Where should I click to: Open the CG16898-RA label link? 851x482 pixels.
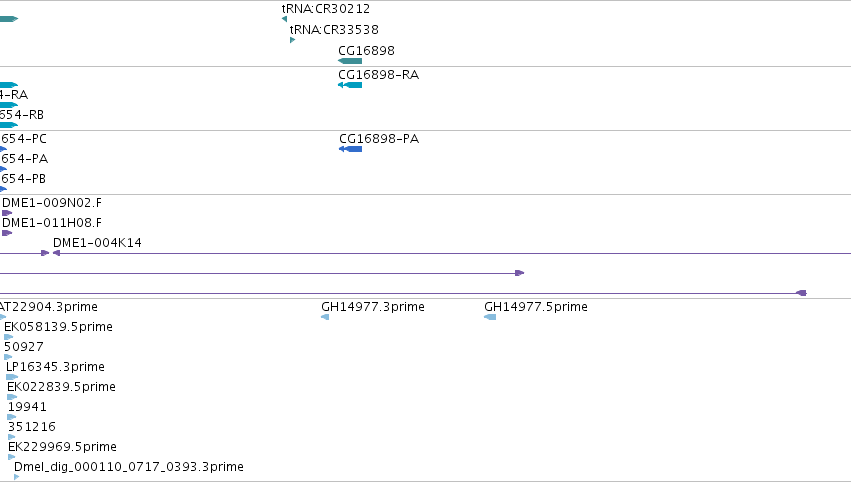pos(379,74)
